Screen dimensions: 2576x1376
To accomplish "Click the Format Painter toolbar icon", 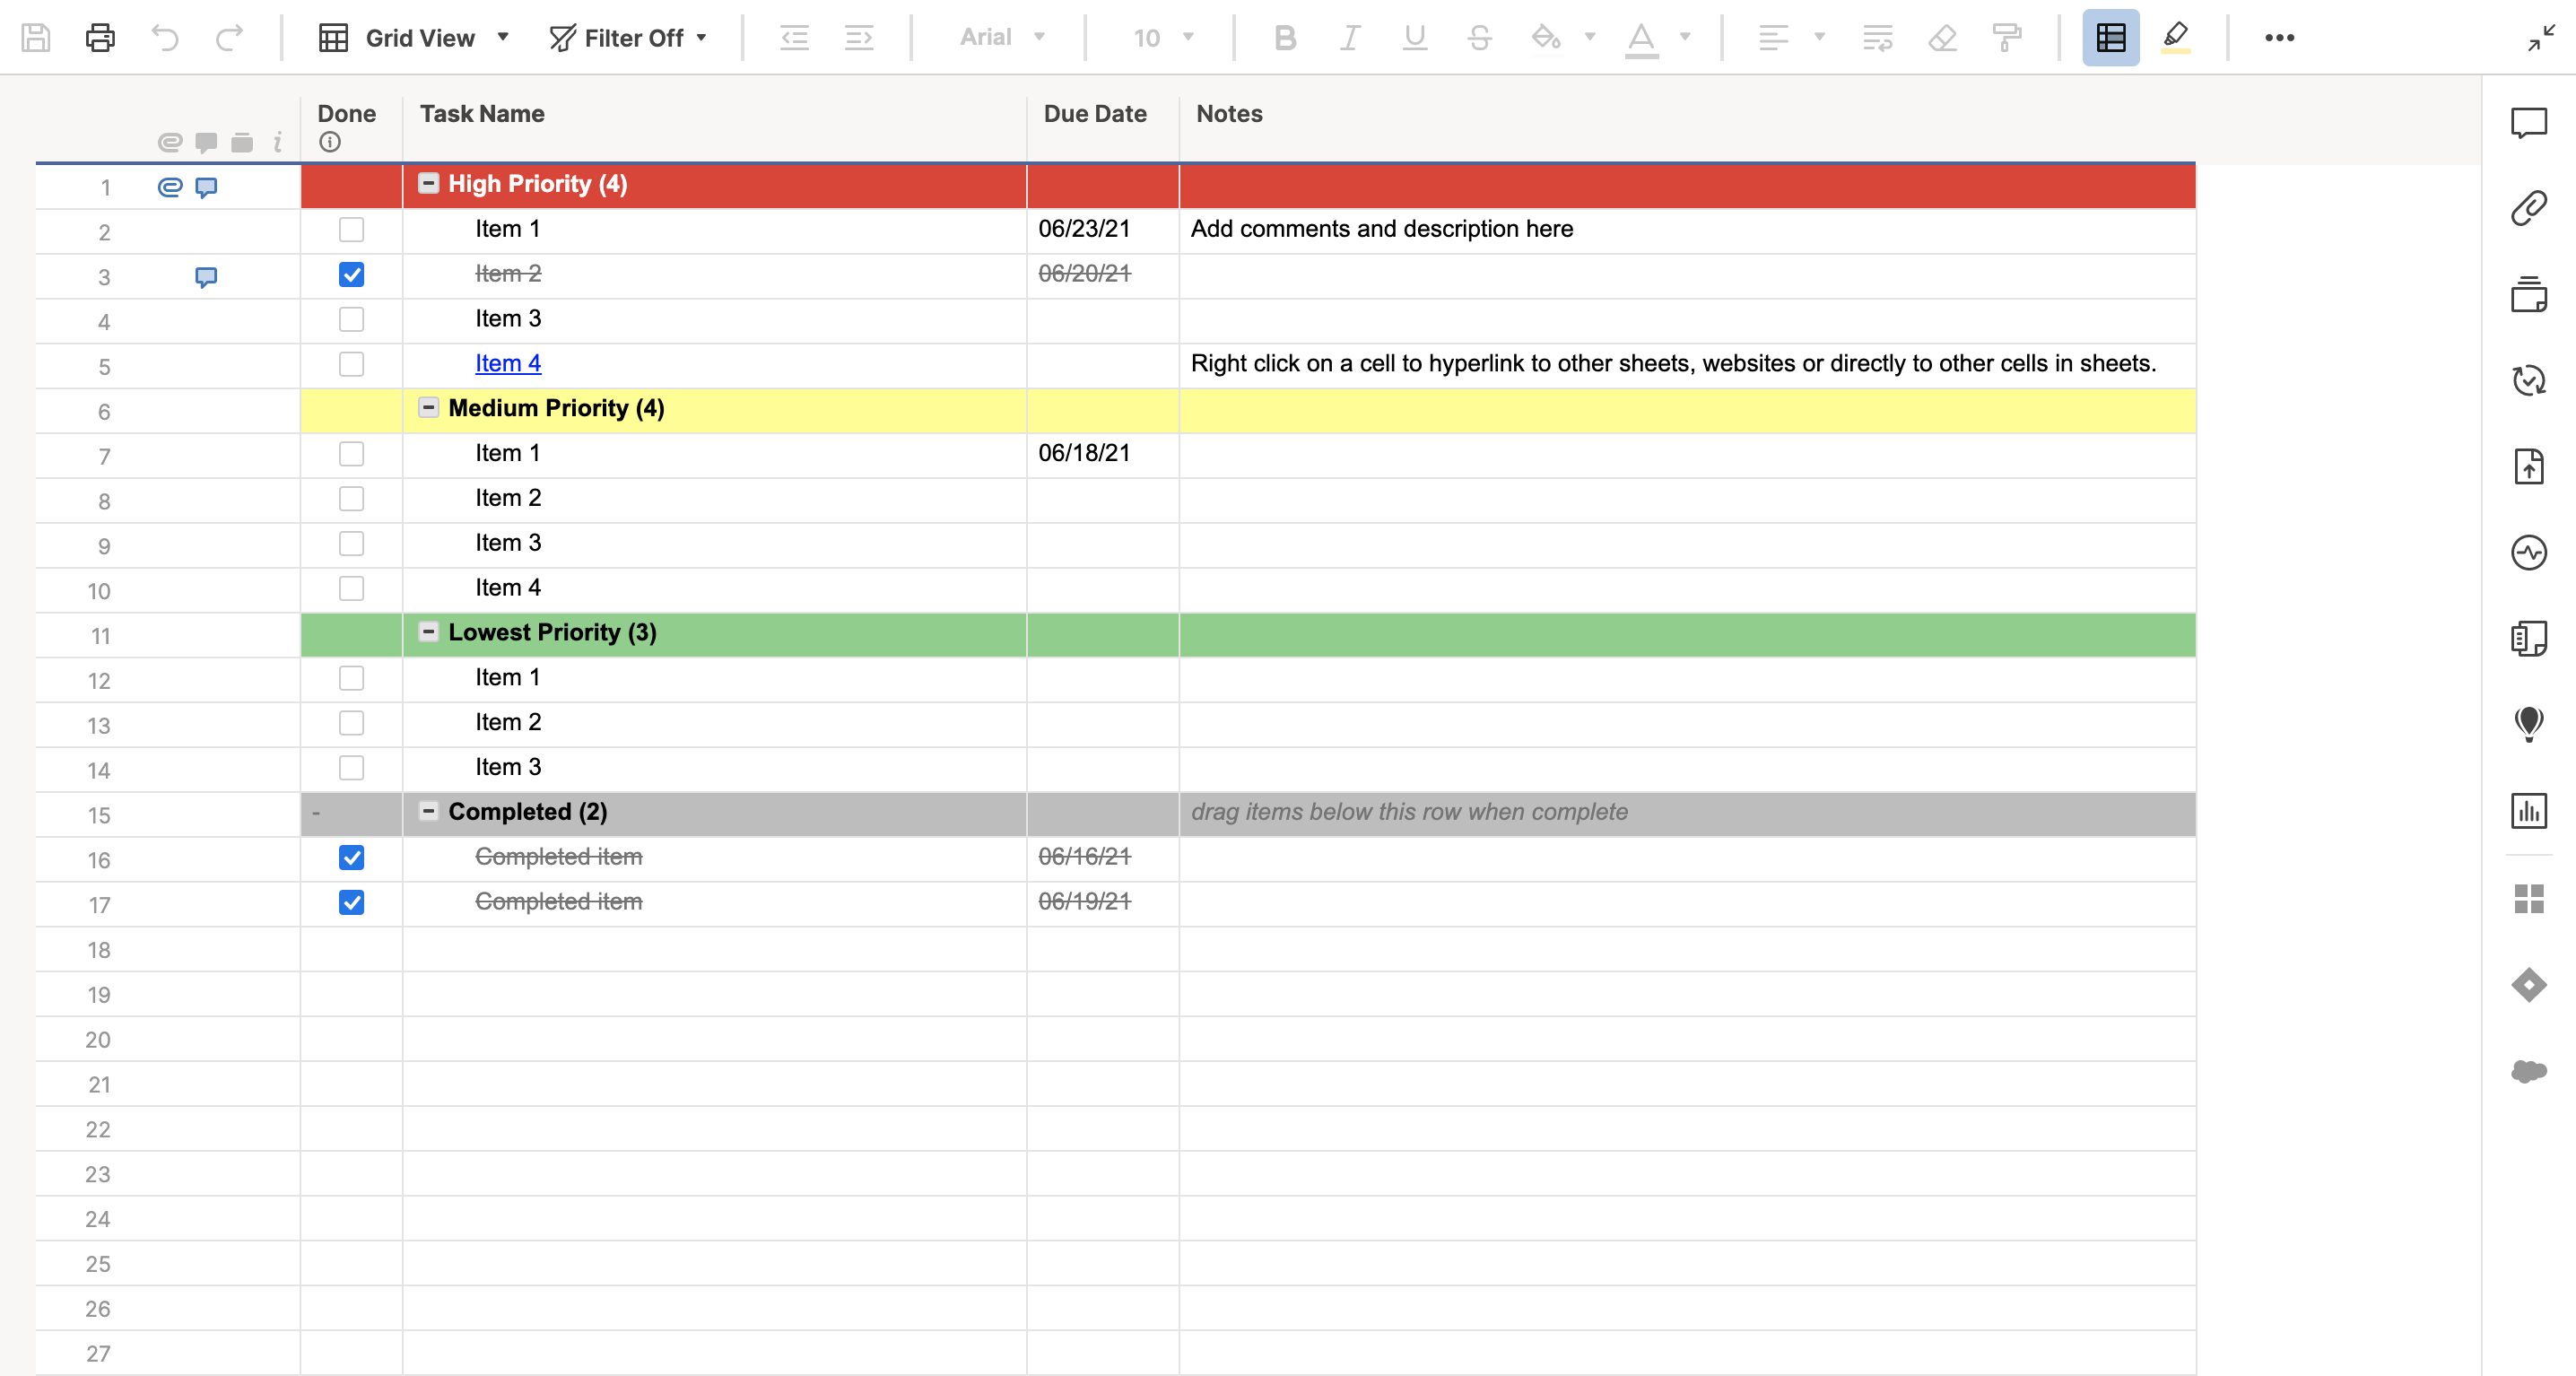I will tap(2006, 38).
